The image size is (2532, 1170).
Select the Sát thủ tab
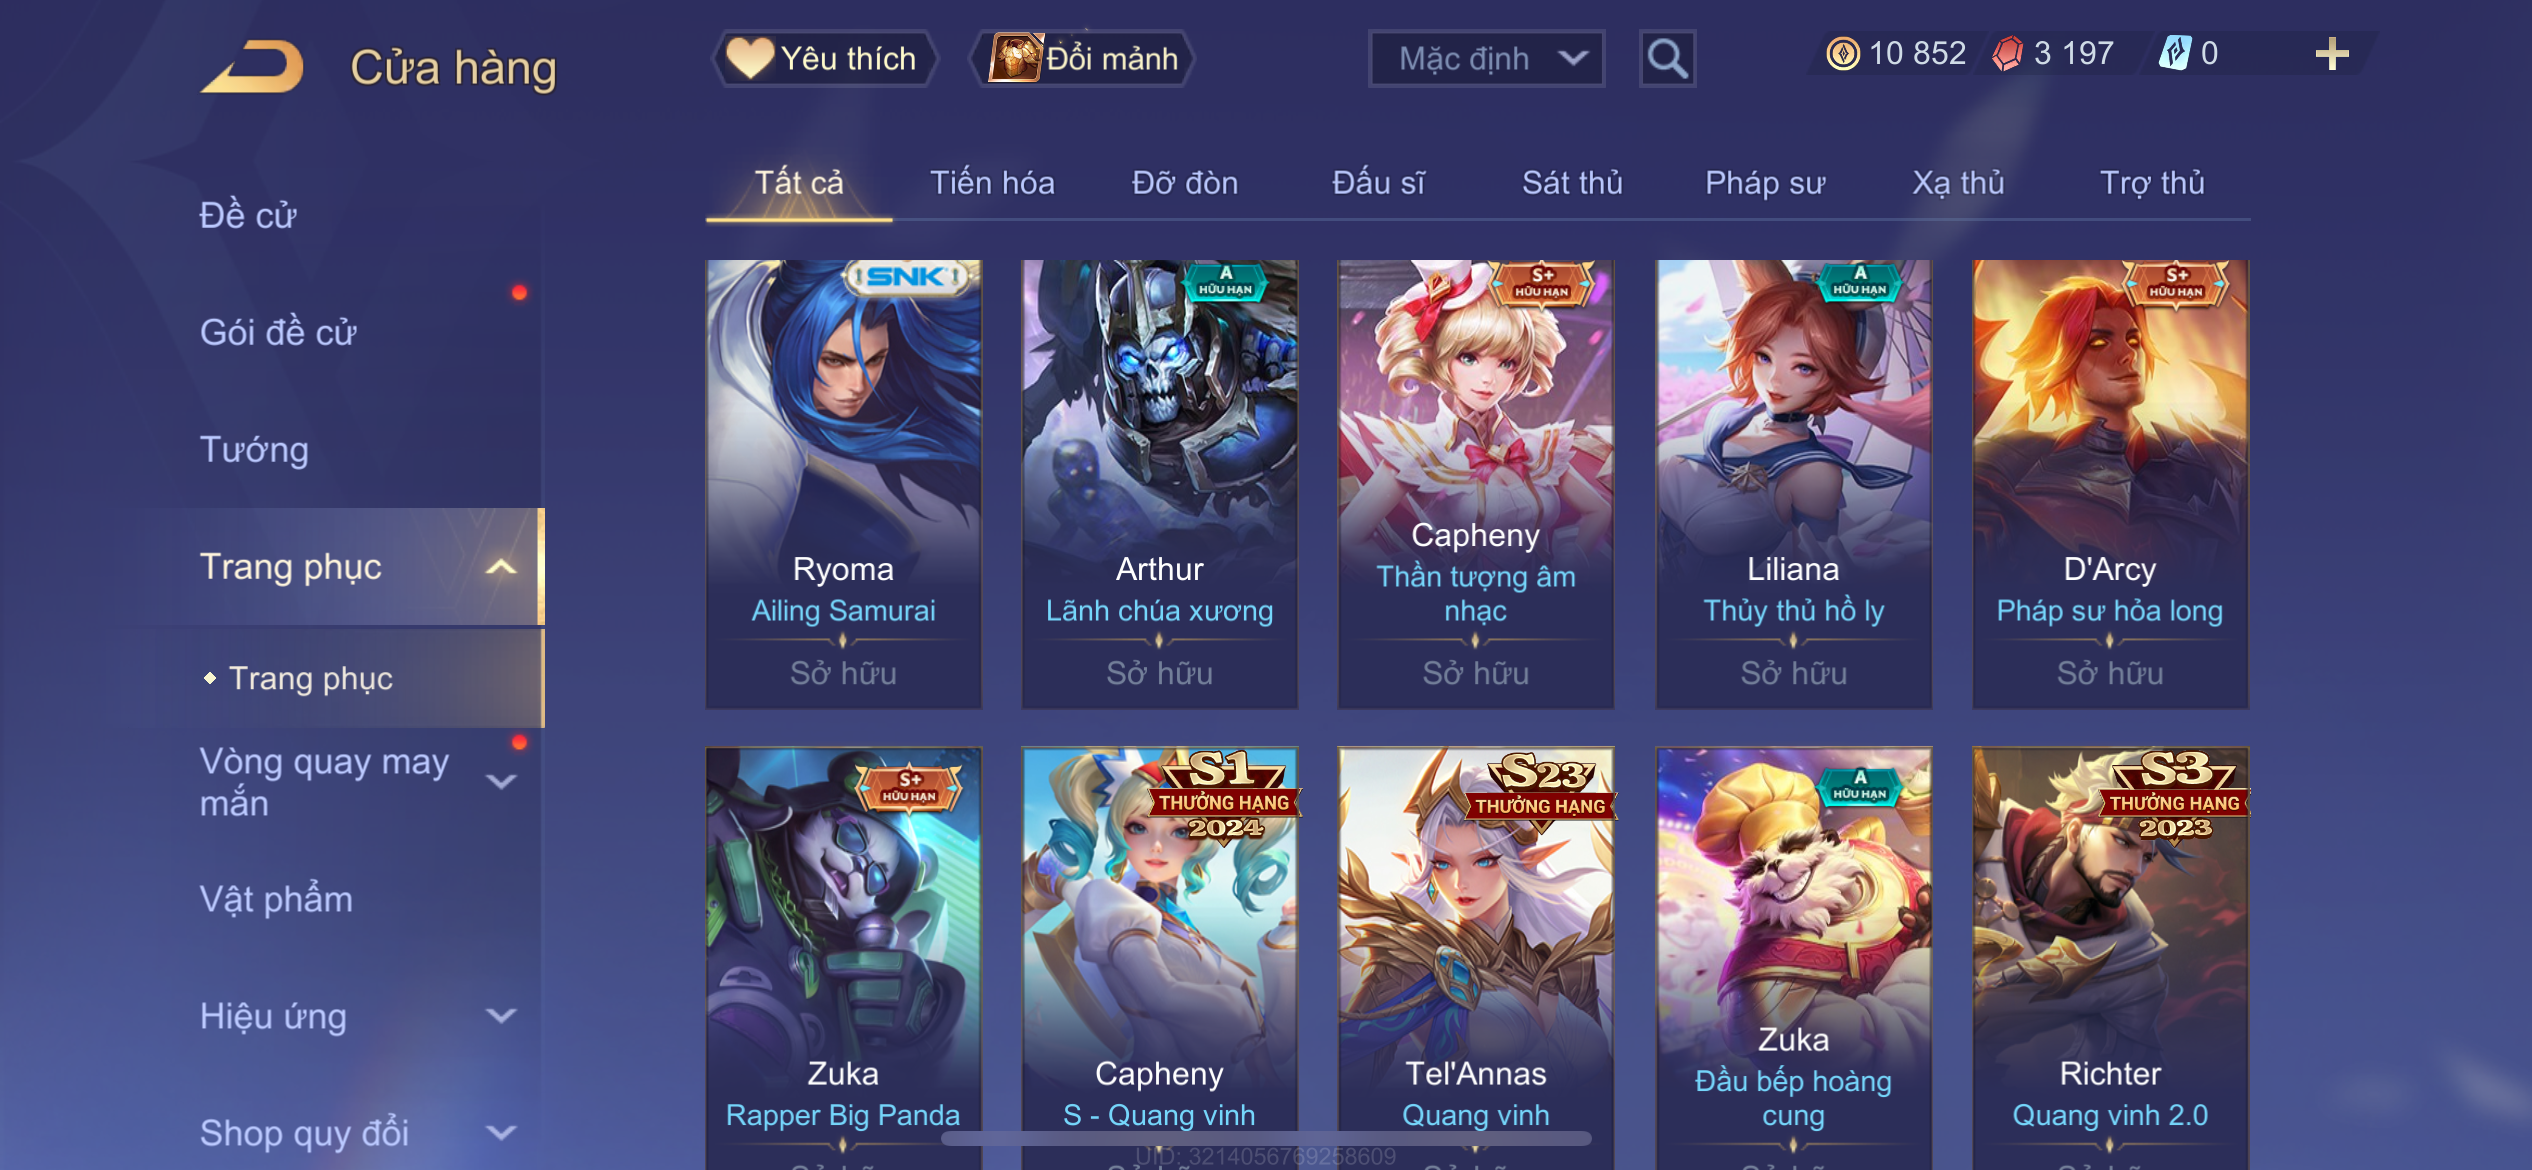[x=1572, y=183]
